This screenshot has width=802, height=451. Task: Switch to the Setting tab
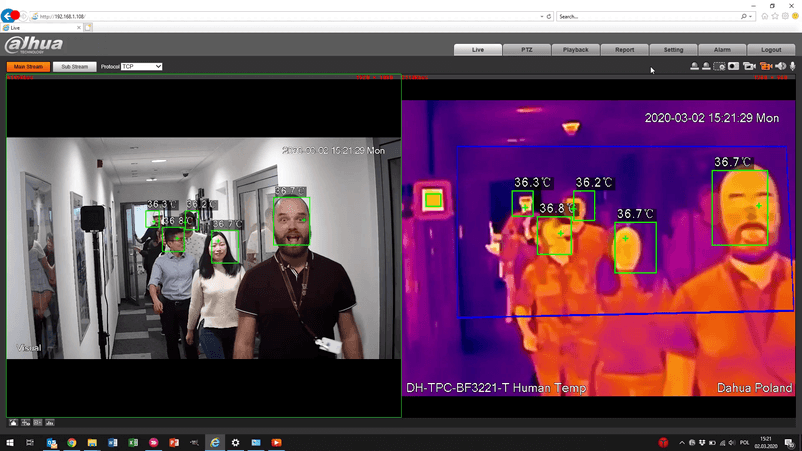coord(673,49)
